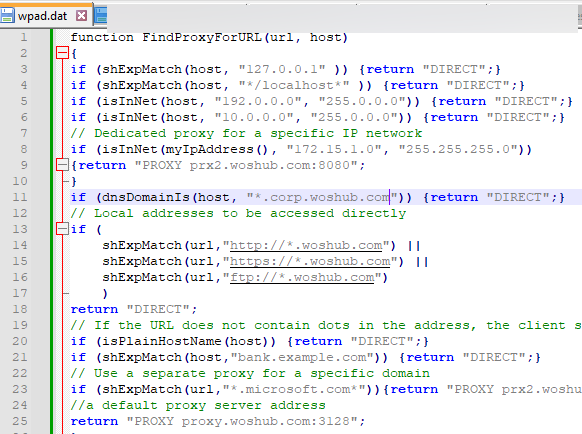Click the return "DIRECT" statement on line 18
The height and width of the screenshot is (434, 582).
coord(134,309)
